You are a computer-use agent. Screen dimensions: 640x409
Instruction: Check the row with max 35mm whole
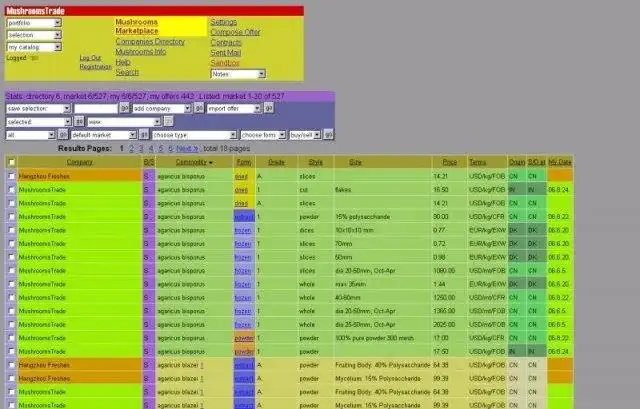click(12, 284)
